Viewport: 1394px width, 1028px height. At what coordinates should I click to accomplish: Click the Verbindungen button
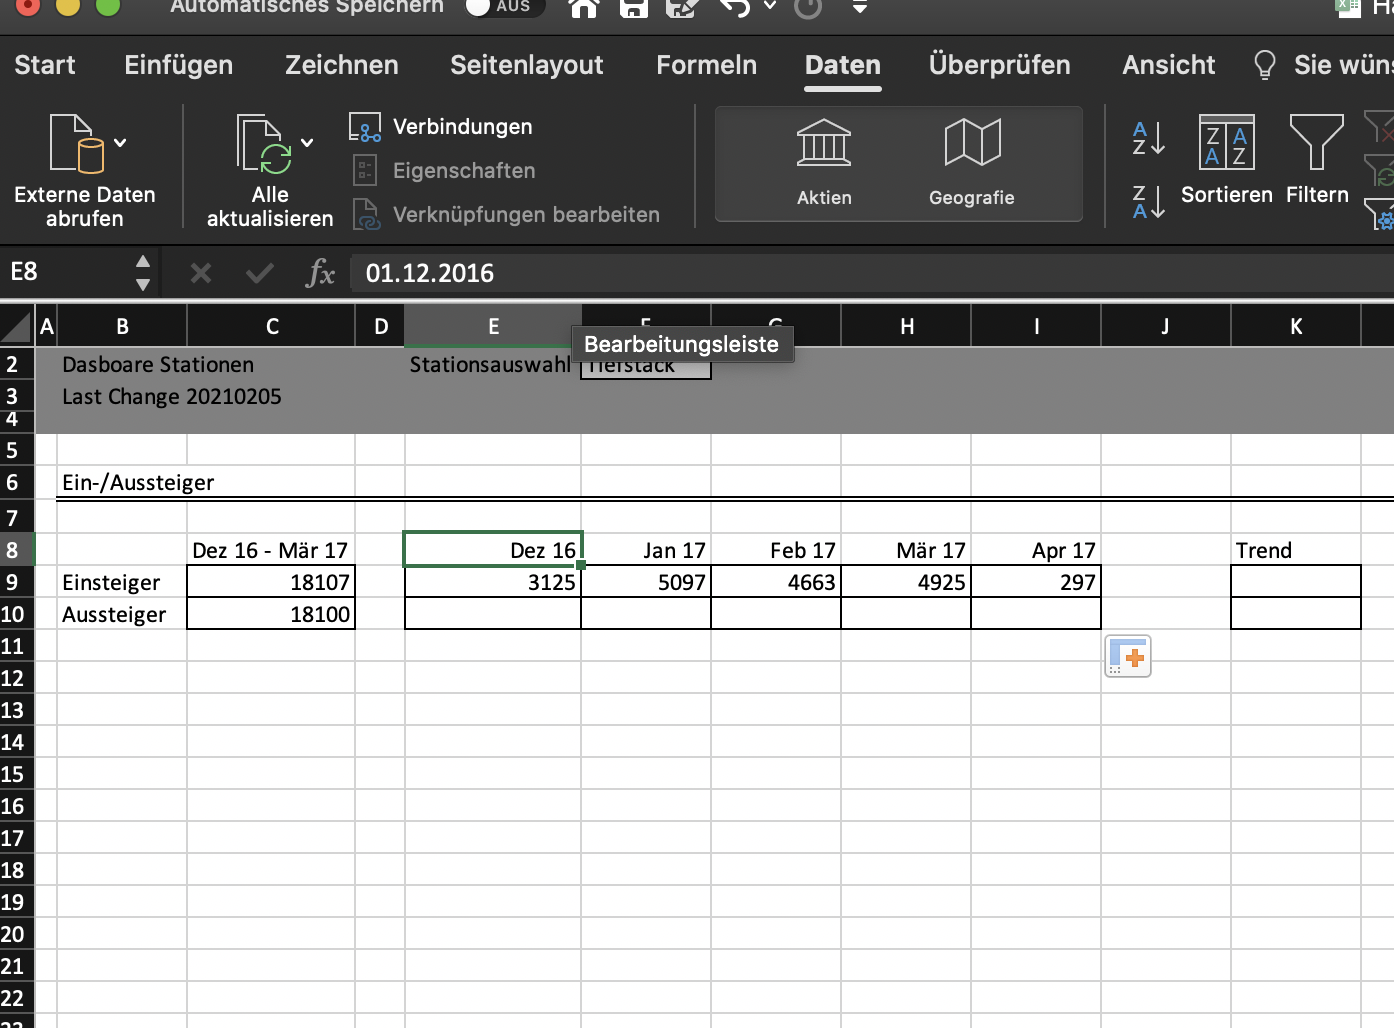click(x=461, y=127)
